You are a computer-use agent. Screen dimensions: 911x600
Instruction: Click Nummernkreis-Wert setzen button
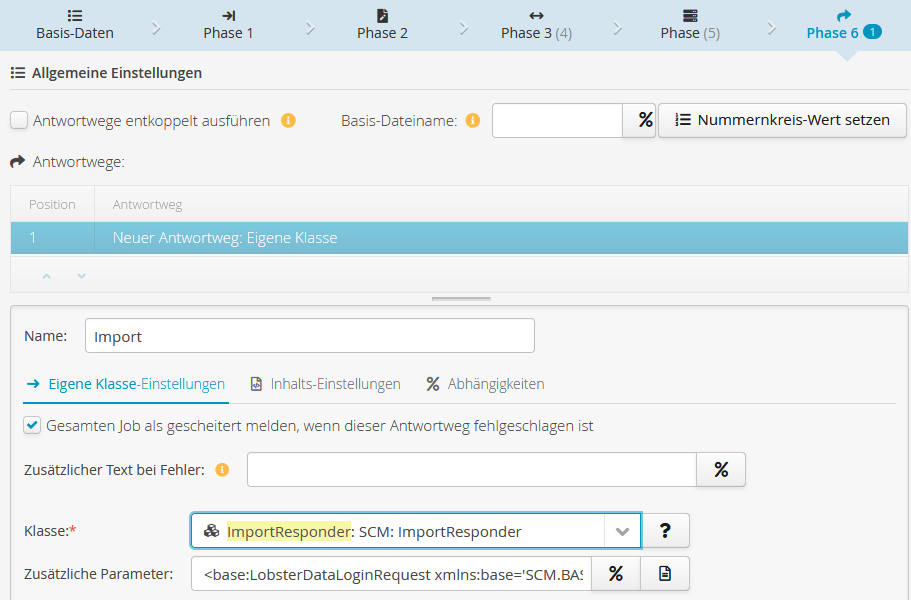[782, 120]
